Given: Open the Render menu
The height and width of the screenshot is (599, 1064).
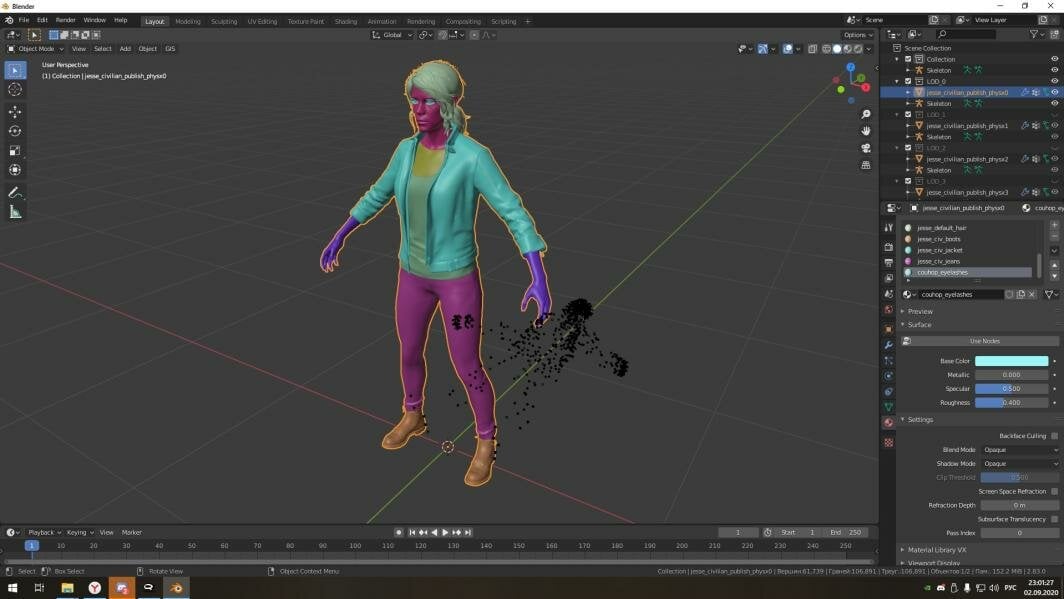Looking at the screenshot, I should tap(66, 20).
